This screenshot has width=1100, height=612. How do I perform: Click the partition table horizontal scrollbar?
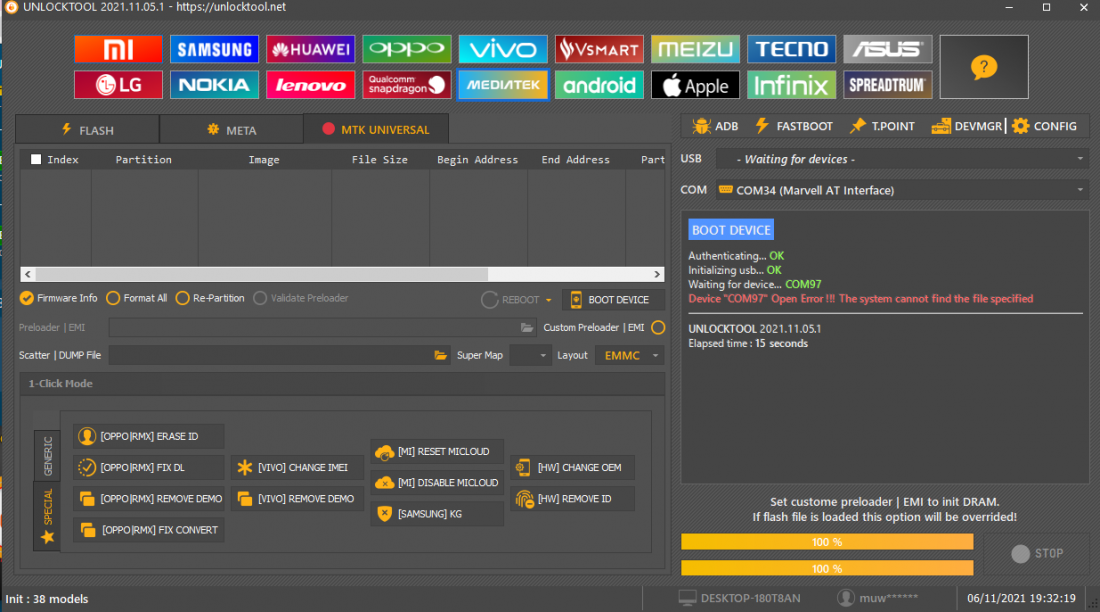342,274
